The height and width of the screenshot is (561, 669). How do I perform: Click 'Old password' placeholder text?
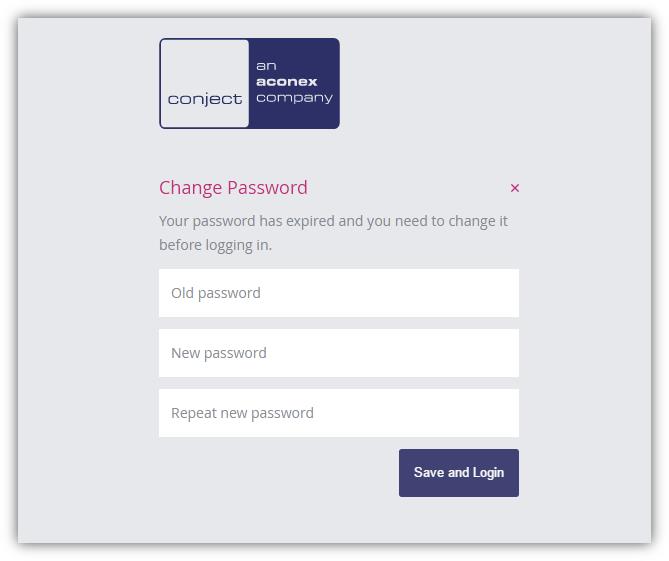click(x=216, y=293)
